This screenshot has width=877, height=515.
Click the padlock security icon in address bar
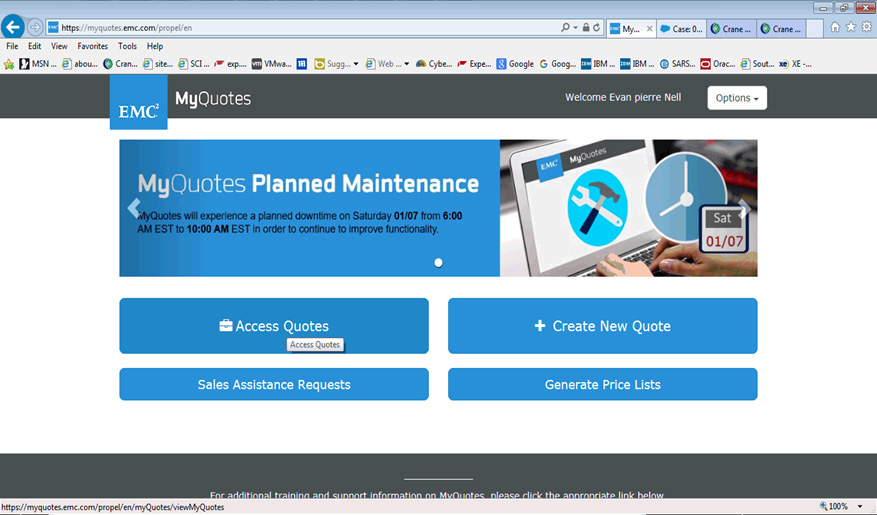[x=586, y=27]
